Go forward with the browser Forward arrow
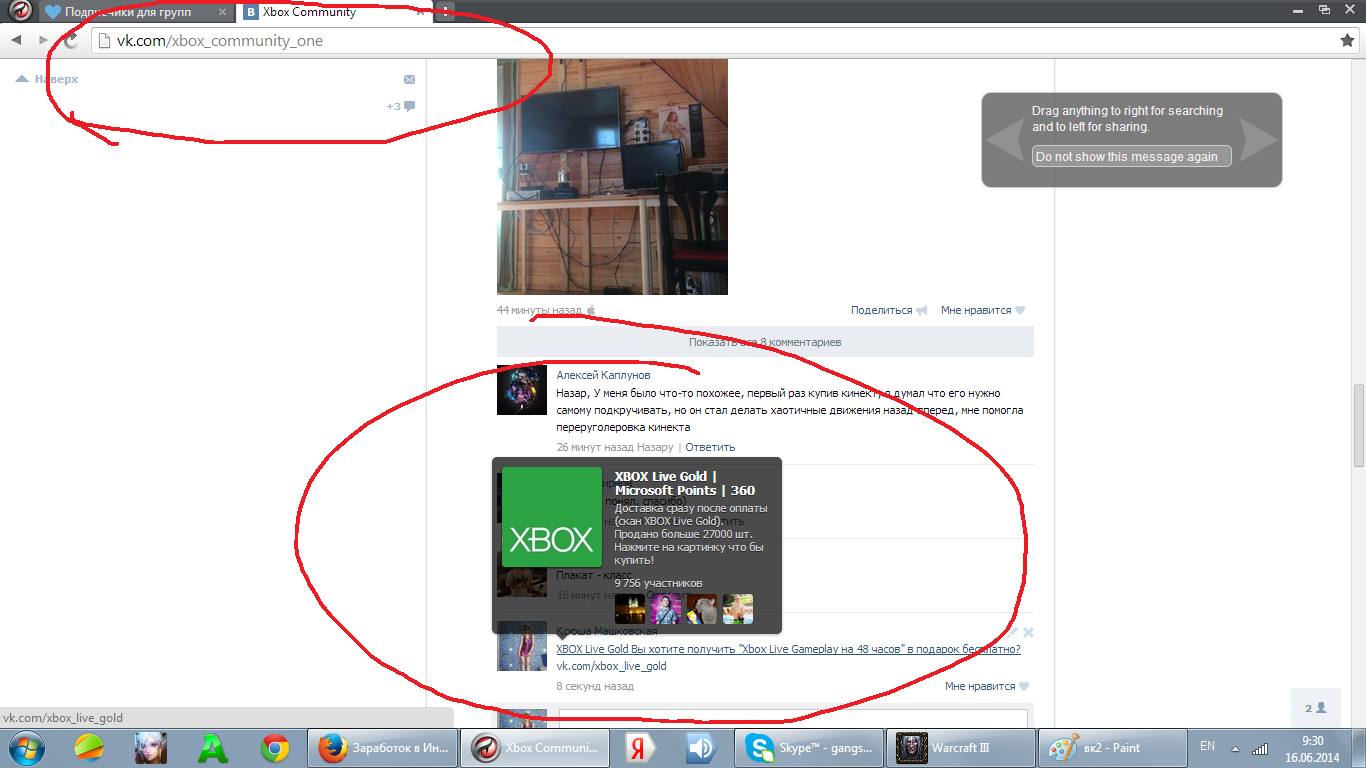The width and height of the screenshot is (1366, 768). [x=43, y=40]
